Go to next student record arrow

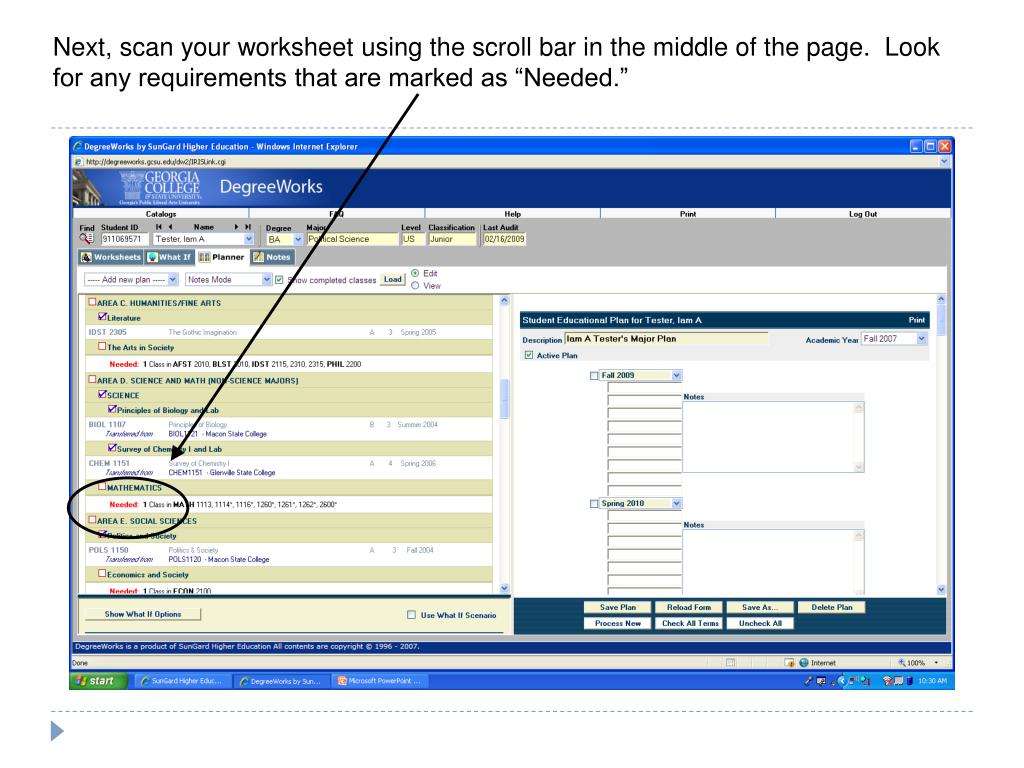point(236,227)
